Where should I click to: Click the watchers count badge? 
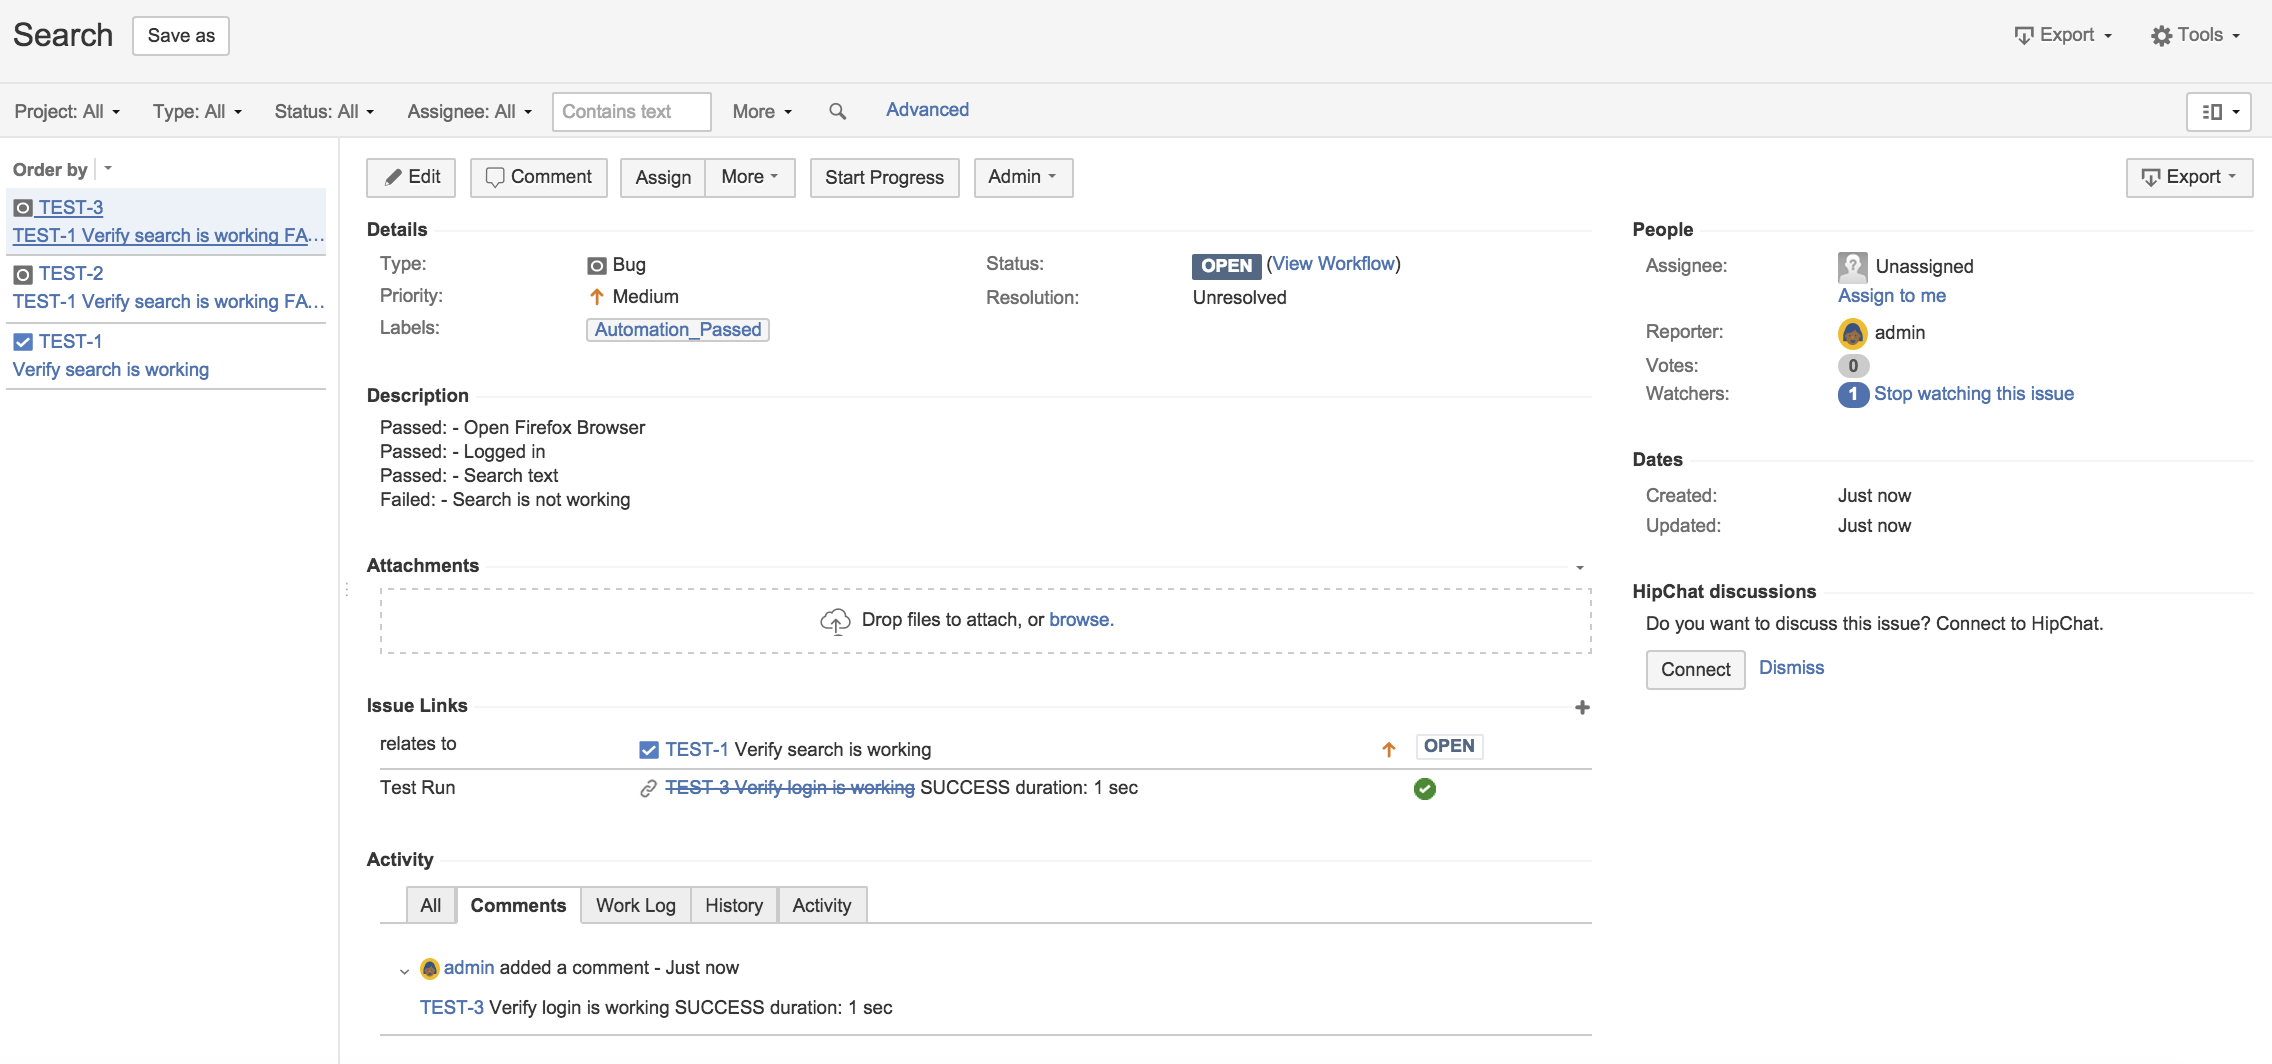[1853, 394]
